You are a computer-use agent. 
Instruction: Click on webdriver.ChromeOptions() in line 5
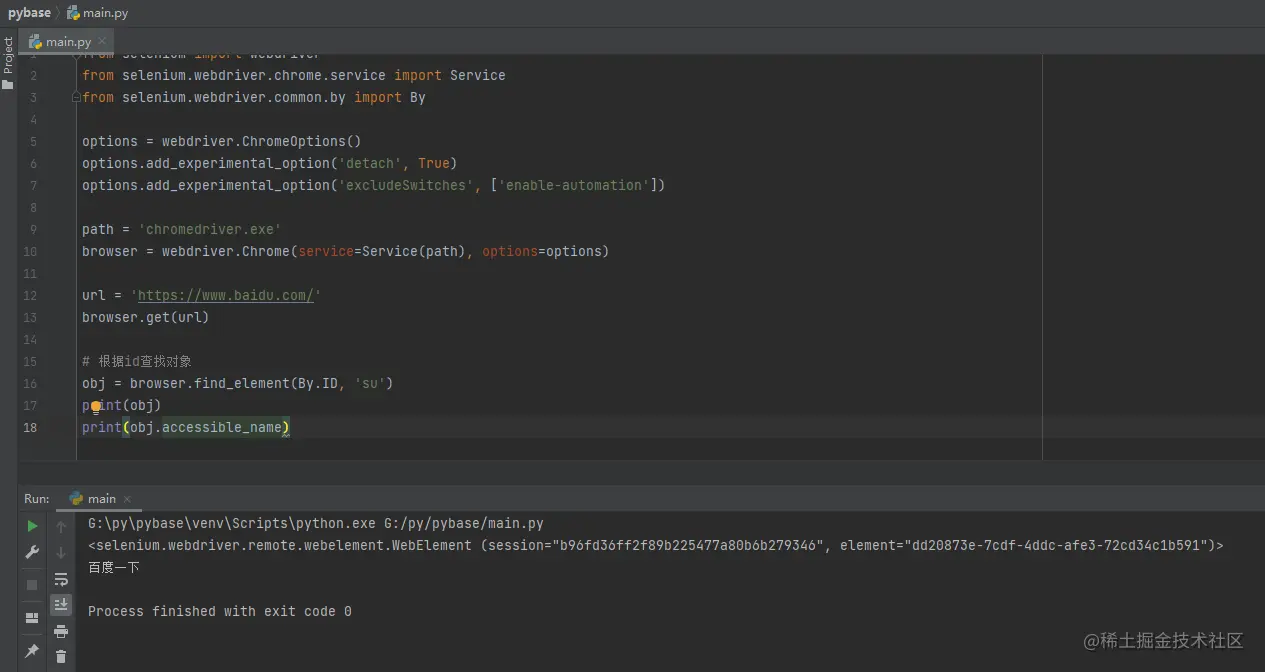tap(262, 142)
